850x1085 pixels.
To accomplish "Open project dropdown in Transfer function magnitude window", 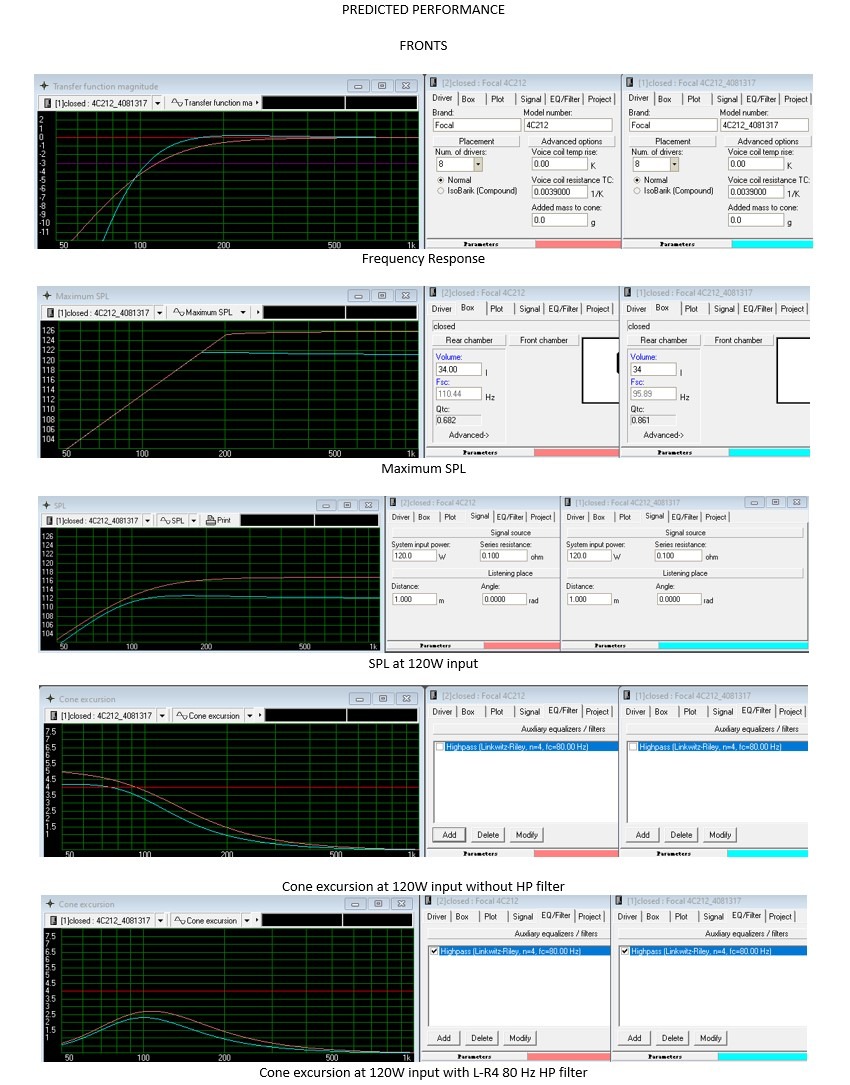I will 158,103.
